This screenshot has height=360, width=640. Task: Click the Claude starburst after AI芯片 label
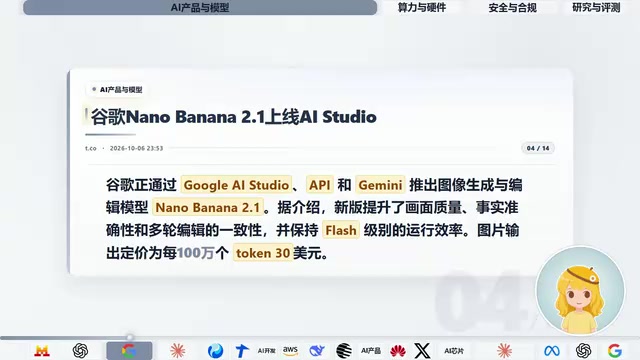coord(504,351)
